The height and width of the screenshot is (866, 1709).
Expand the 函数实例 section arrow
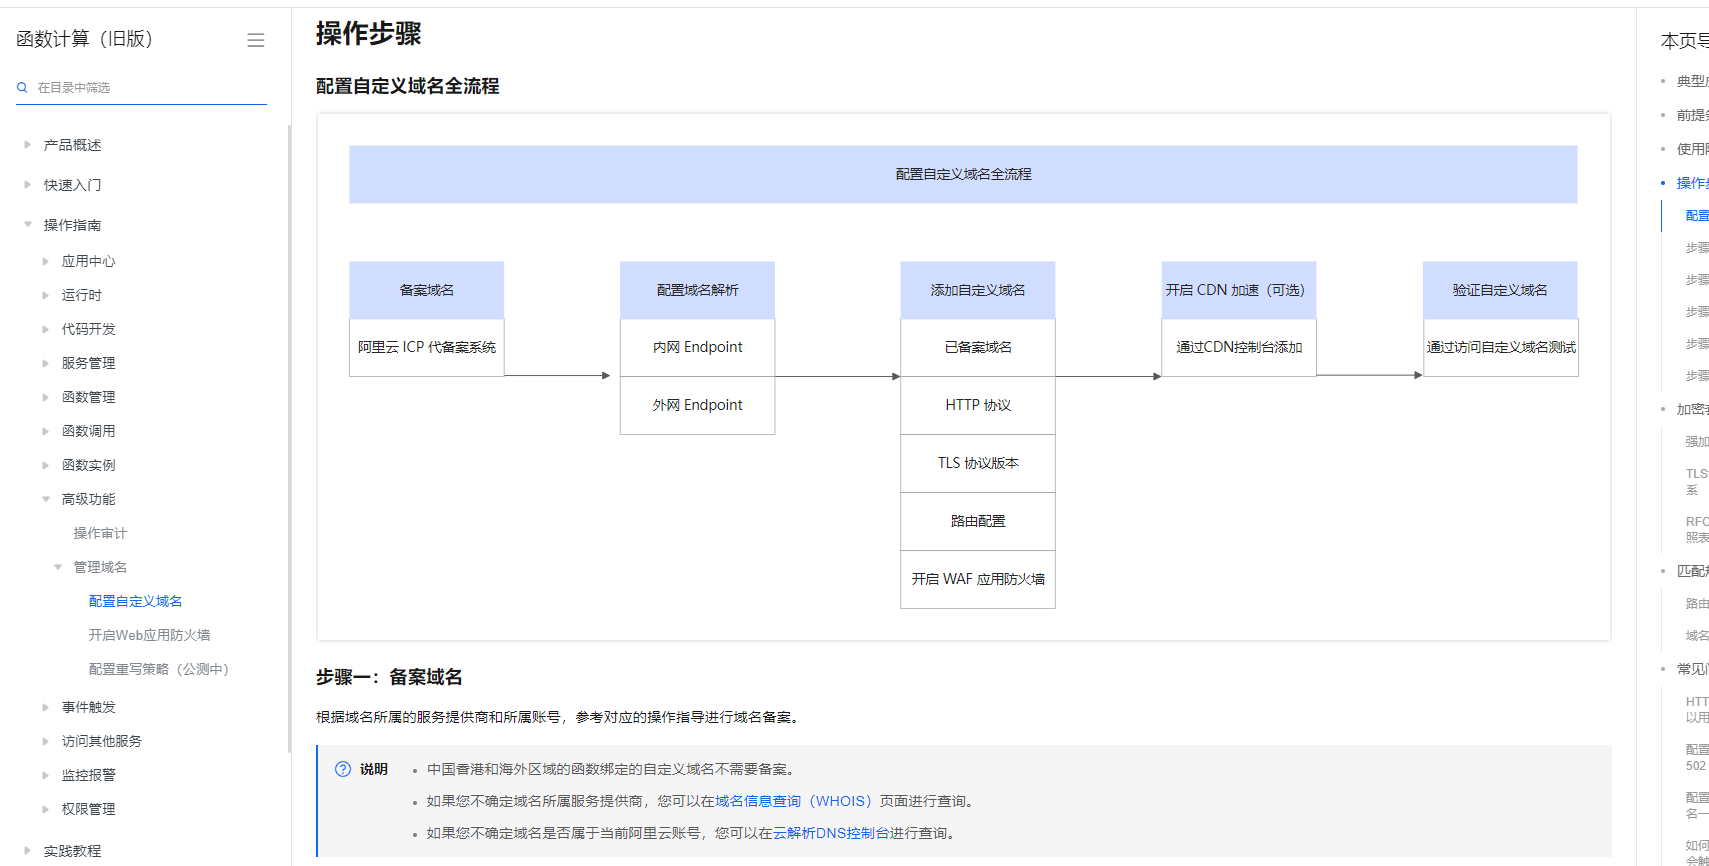click(46, 465)
